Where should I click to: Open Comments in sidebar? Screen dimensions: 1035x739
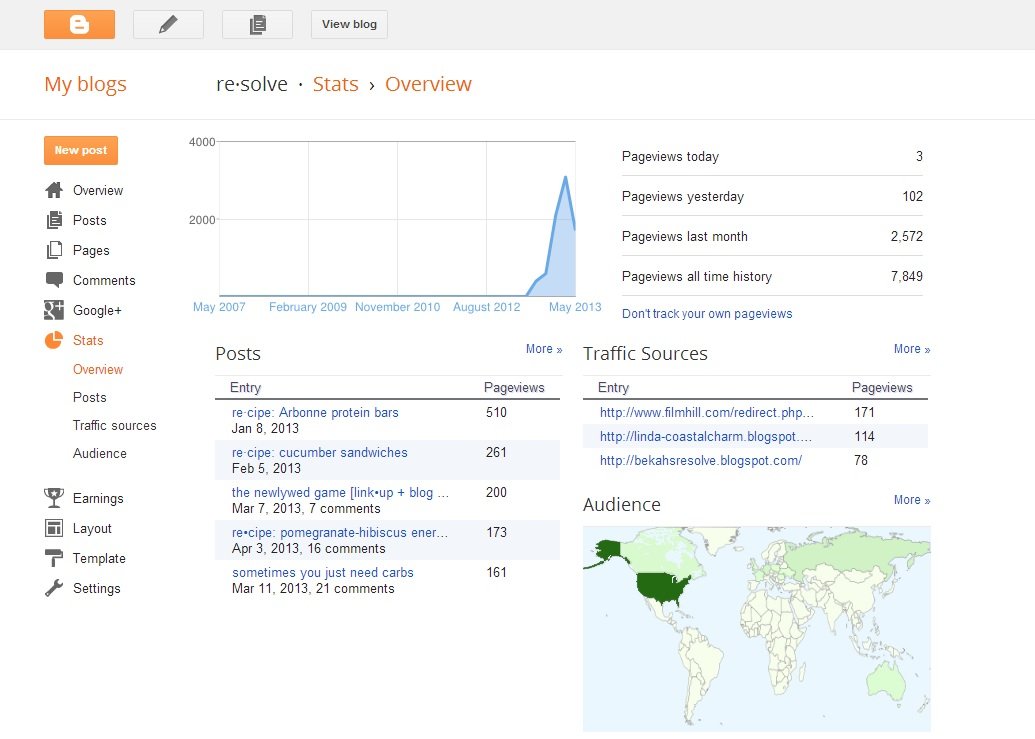(x=104, y=280)
